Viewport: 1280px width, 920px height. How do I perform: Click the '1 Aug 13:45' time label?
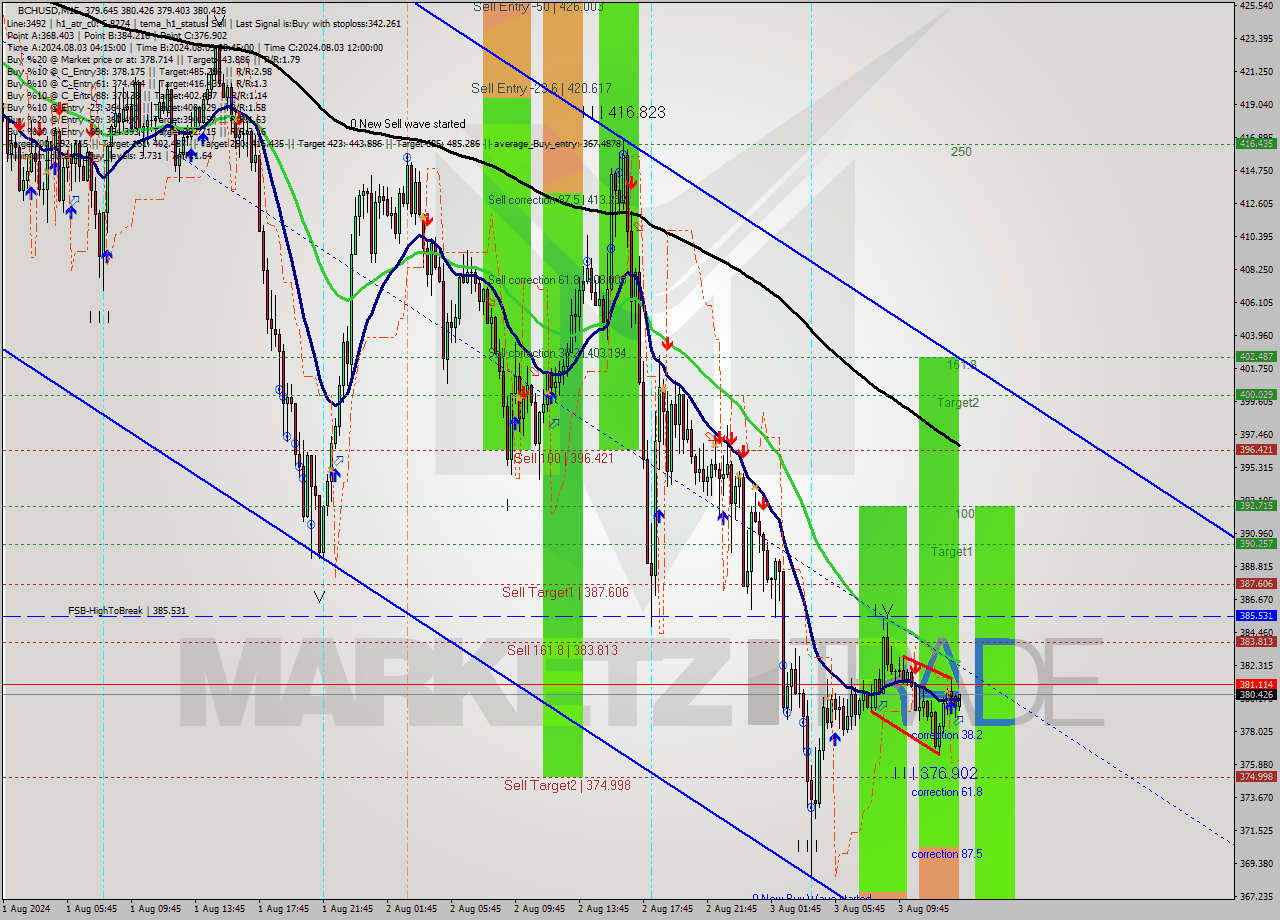[218, 909]
